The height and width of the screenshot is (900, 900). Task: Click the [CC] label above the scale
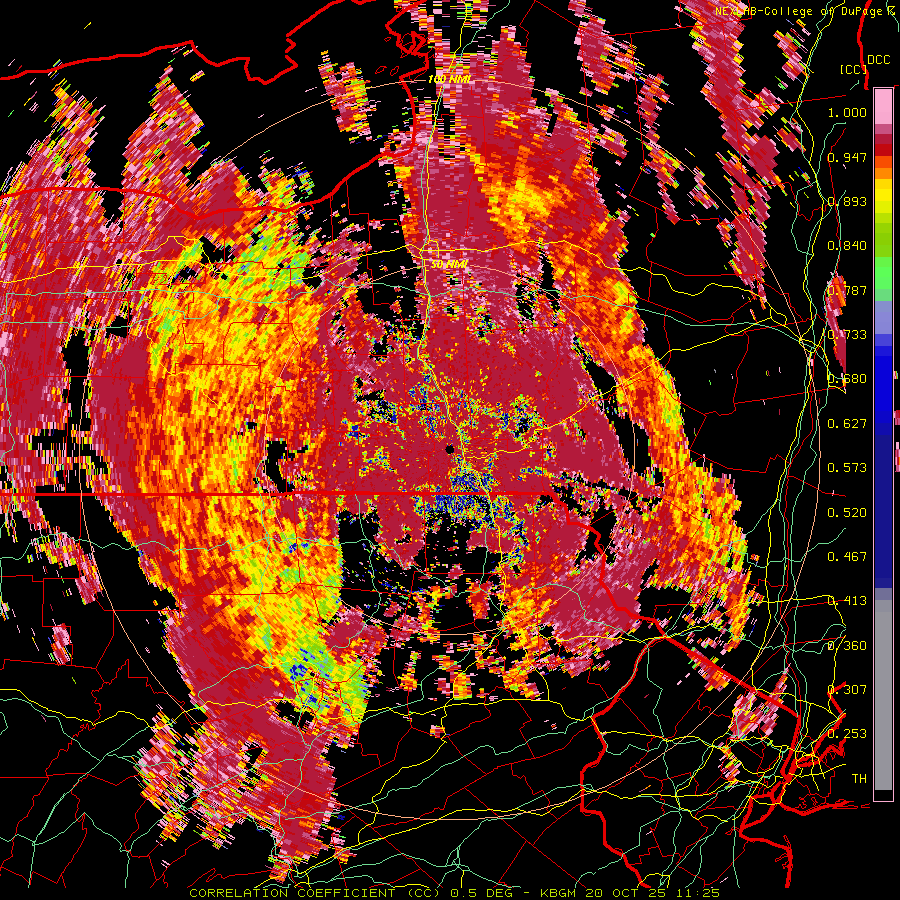pyautogui.click(x=854, y=69)
